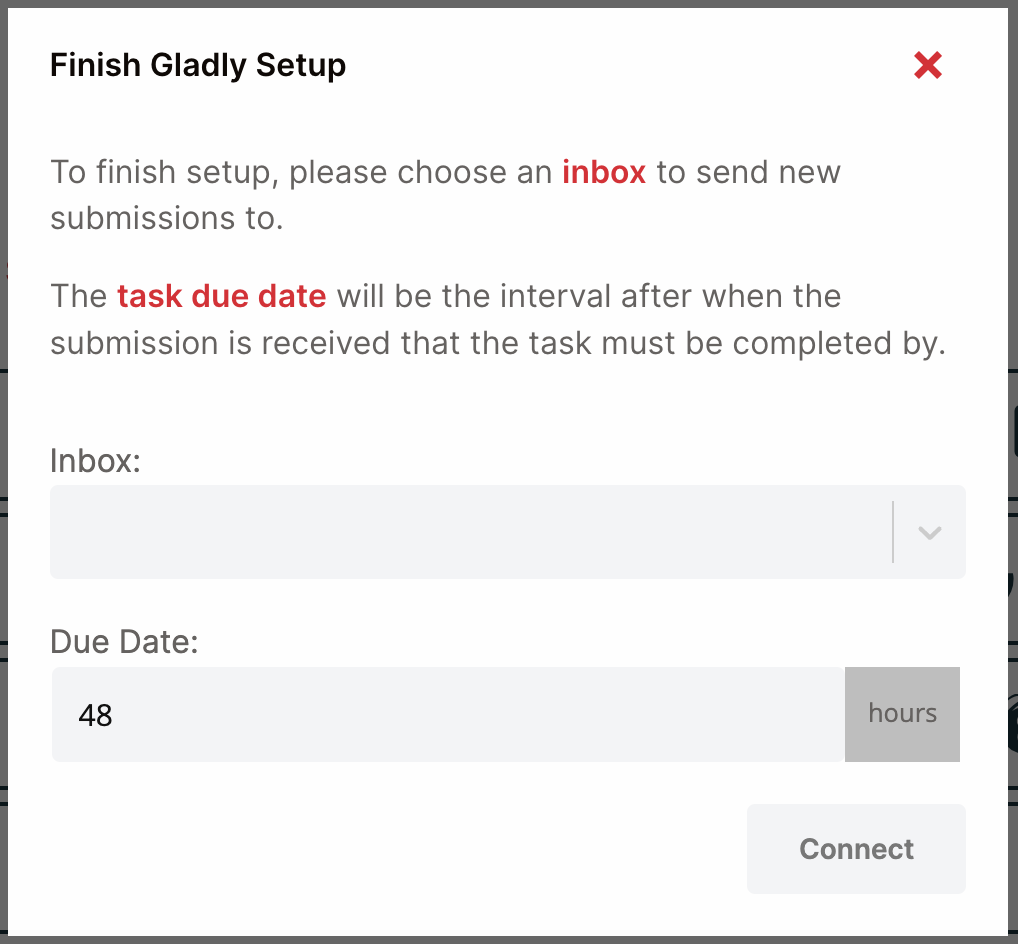Image resolution: width=1018 pixels, height=944 pixels.
Task: Select the number 48 in the Due Date box
Action: click(x=93, y=714)
